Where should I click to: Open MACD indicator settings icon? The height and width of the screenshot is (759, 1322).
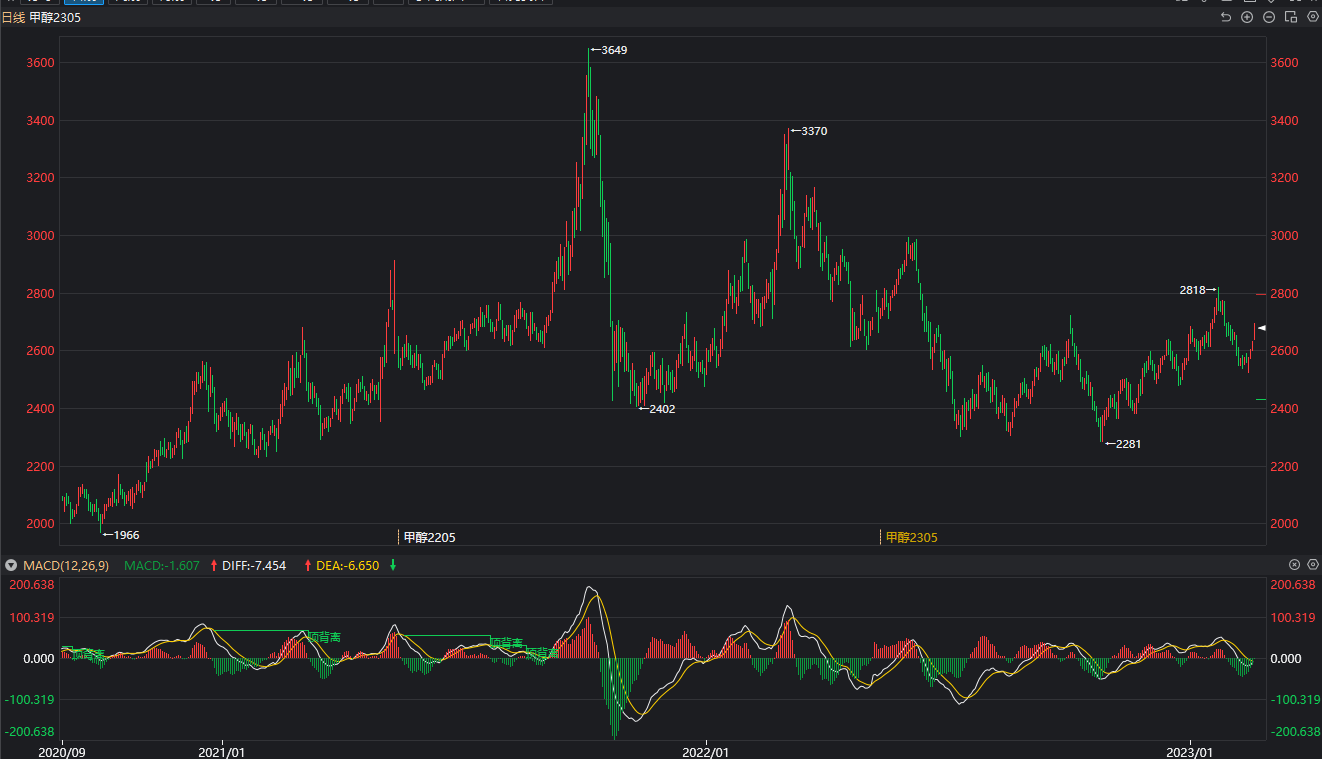pos(1313,565)
